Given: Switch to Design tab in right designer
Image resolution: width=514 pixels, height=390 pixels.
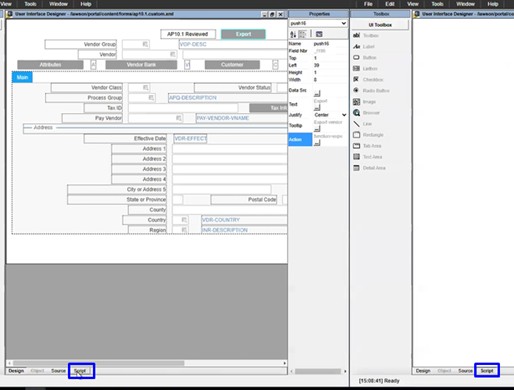Looking at the screenshot, I should [423, 371].
